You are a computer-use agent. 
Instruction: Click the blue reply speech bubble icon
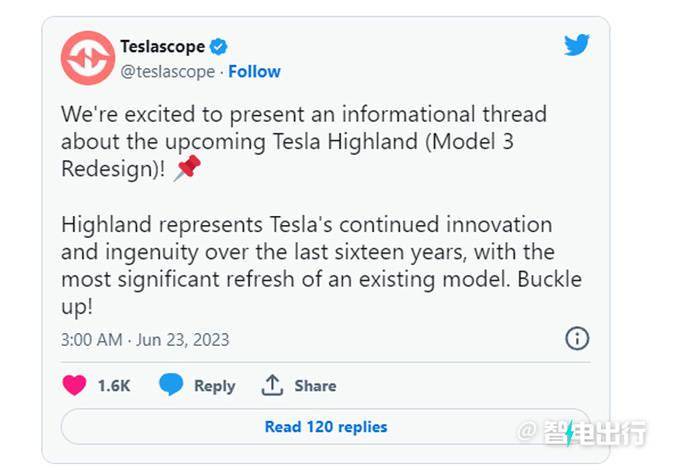coord(172,385)
